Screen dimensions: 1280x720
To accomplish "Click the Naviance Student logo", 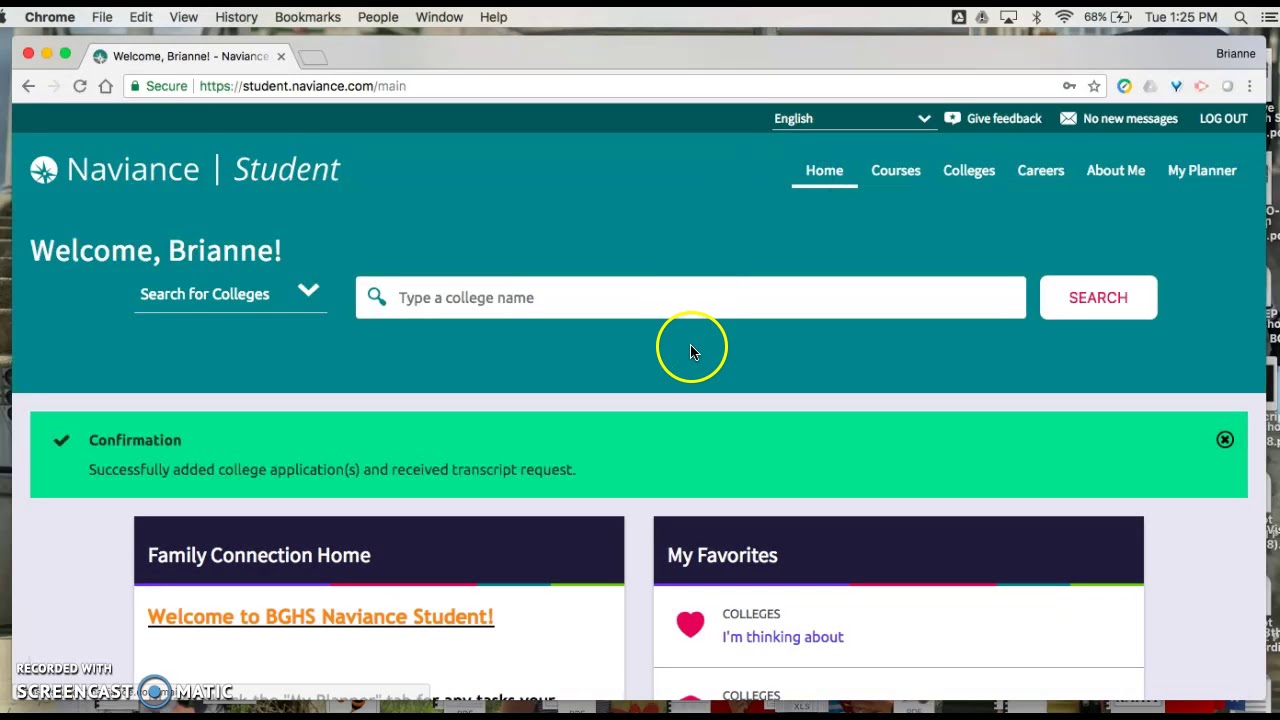I will click(x=185, y=170).
